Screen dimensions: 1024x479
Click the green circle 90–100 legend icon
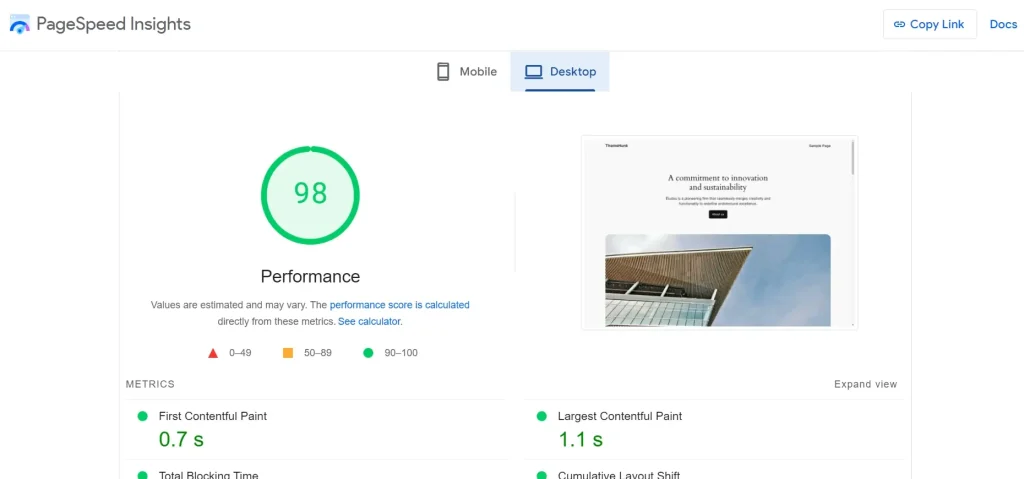tap(368, 353)
